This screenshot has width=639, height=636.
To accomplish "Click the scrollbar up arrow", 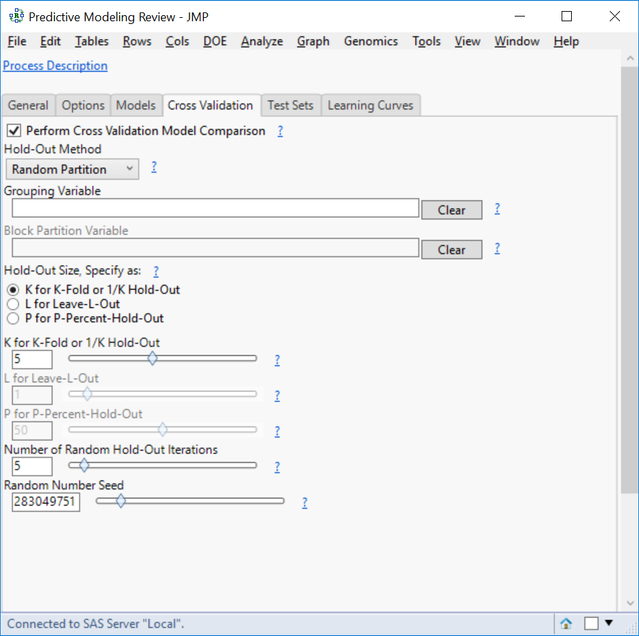I will pos(630,58).
